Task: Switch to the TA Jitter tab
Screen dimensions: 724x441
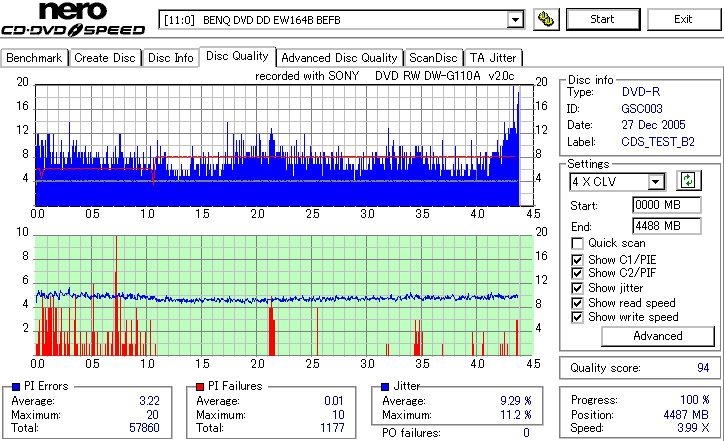Action: 493,58
